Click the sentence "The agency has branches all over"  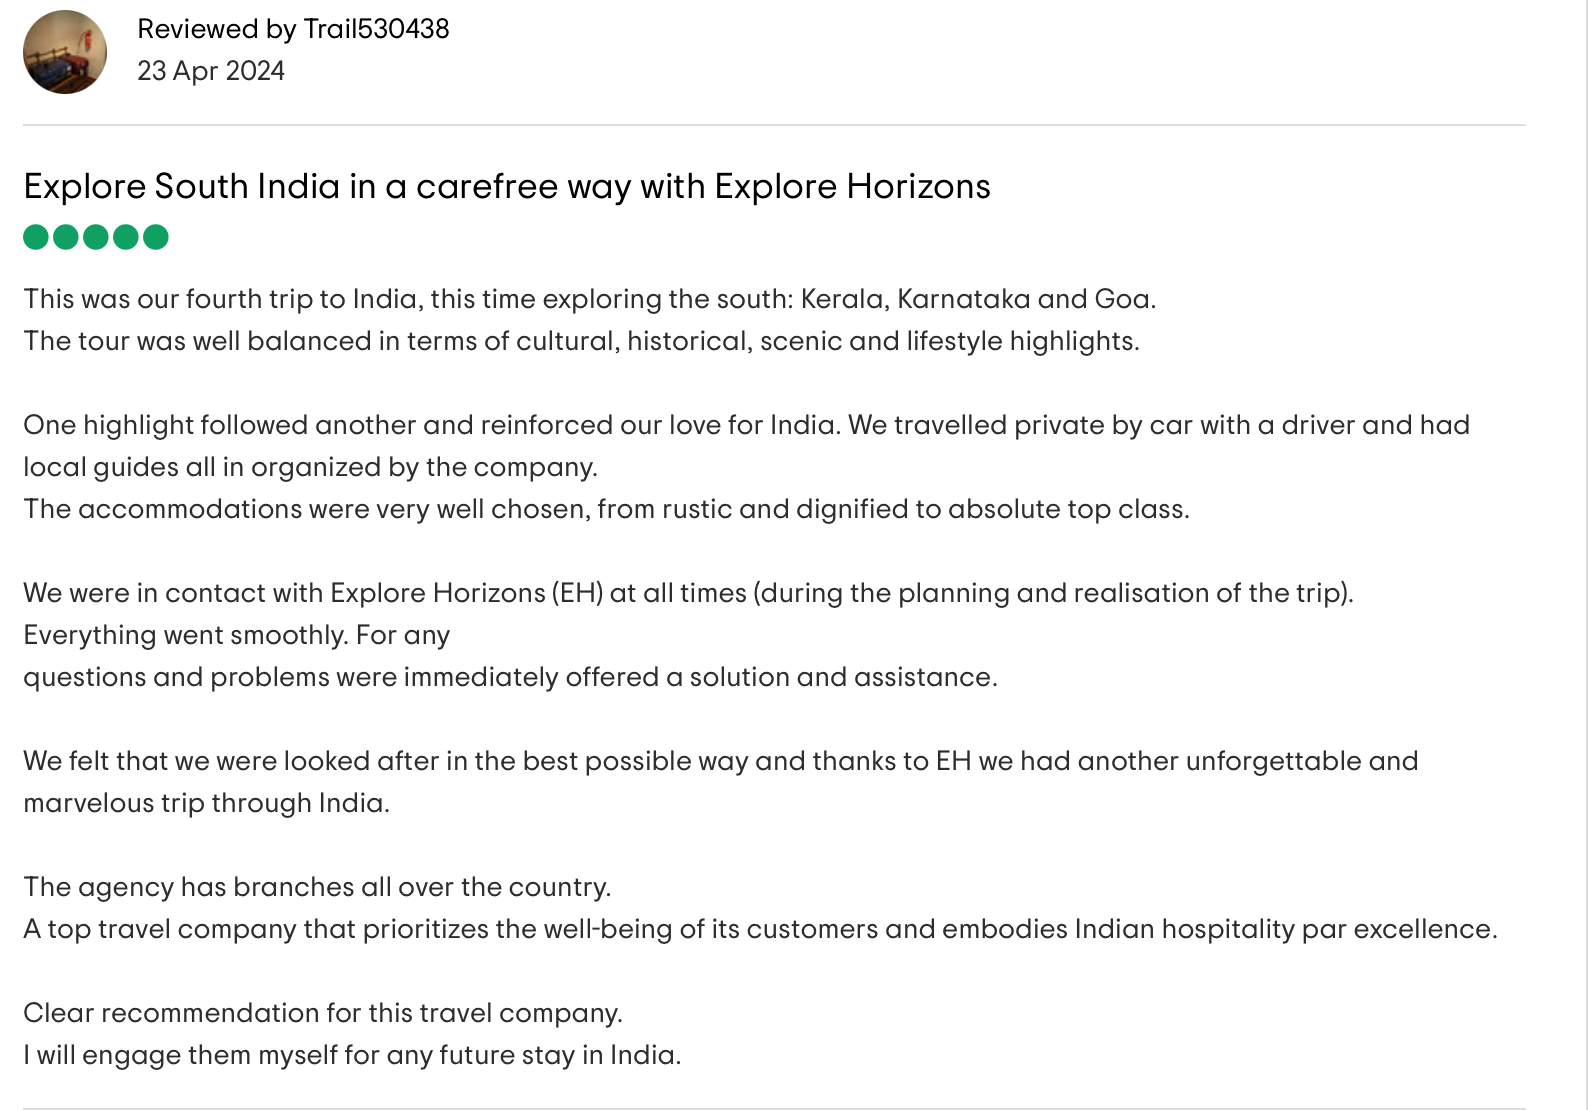click(x=317, y=887)
